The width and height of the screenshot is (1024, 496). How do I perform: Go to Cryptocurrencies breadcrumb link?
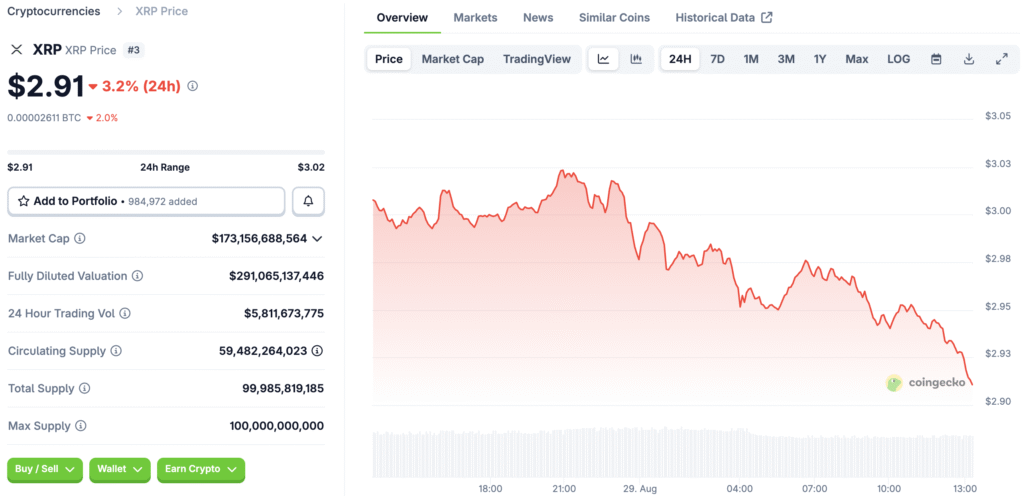[54, 11]
